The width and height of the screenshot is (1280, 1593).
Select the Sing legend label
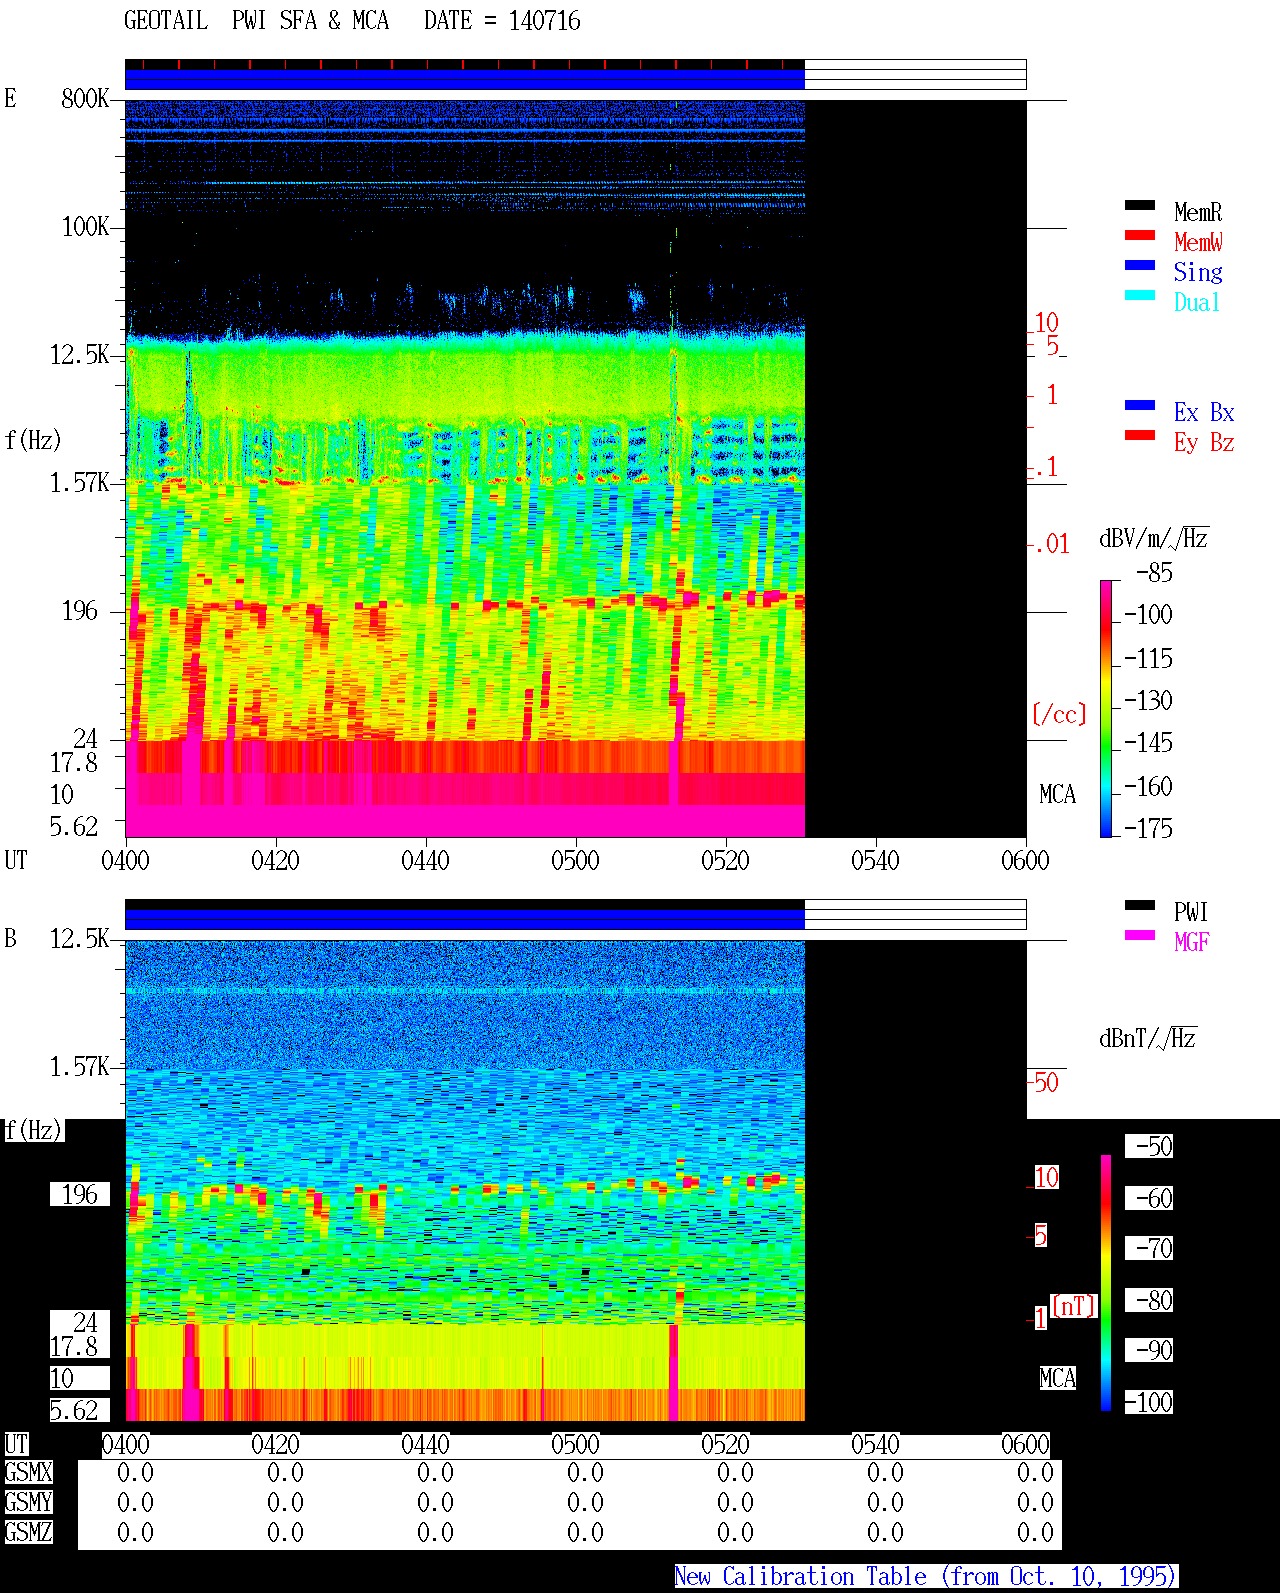1198,272
